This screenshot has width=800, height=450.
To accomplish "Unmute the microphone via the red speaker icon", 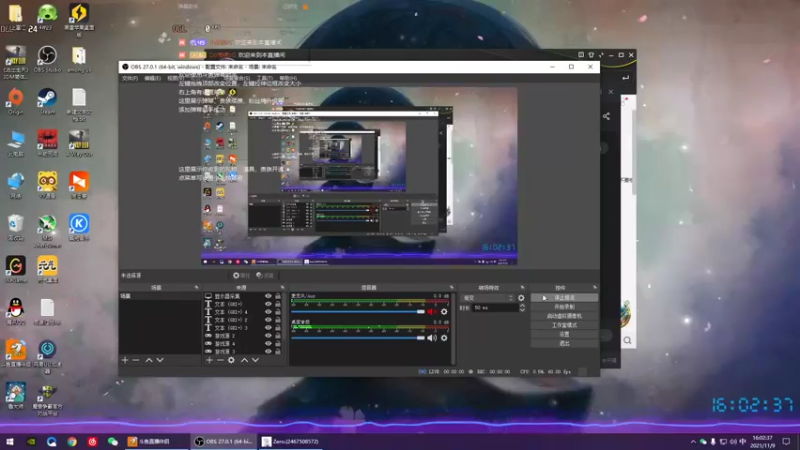I will 432,311.
